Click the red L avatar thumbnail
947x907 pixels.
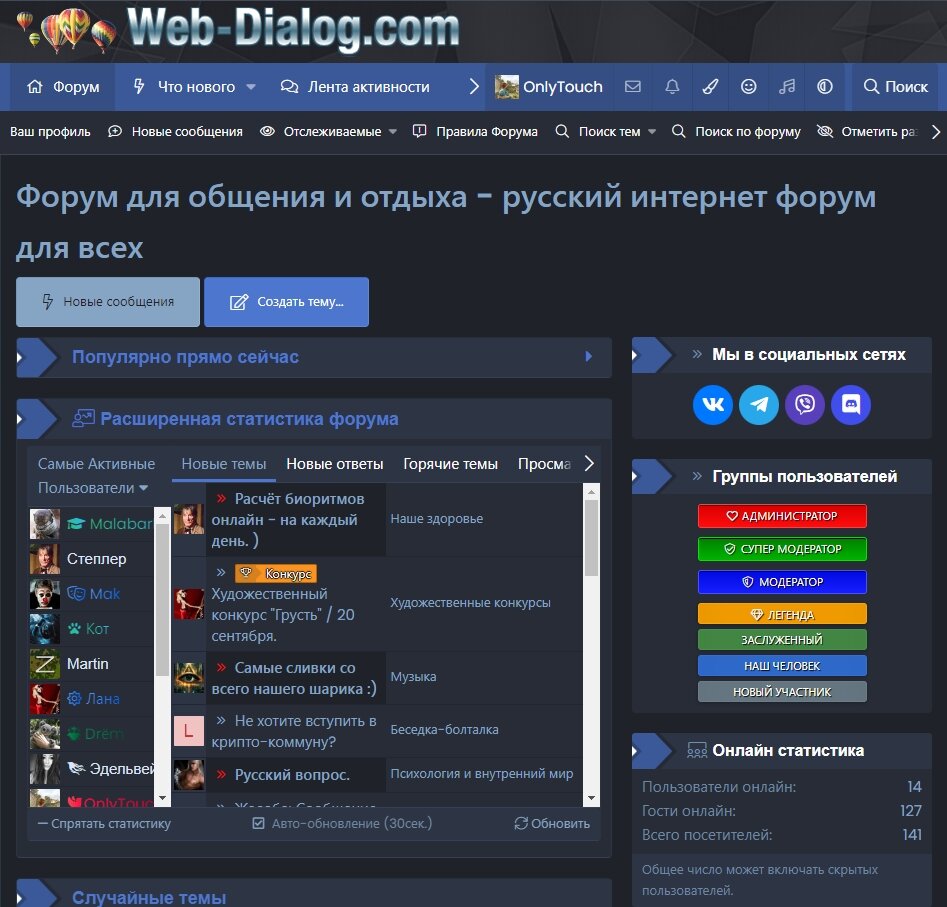coord(188,730)
